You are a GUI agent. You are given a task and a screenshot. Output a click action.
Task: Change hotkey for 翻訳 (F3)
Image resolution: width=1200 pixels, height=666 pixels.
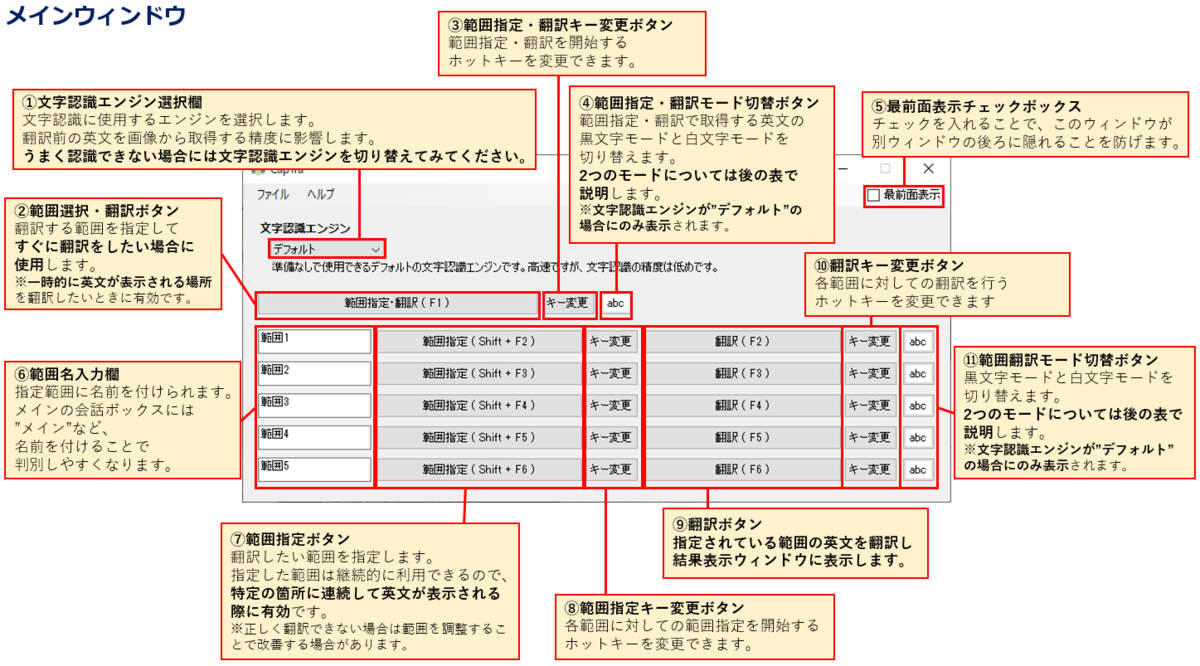point(870,374)
